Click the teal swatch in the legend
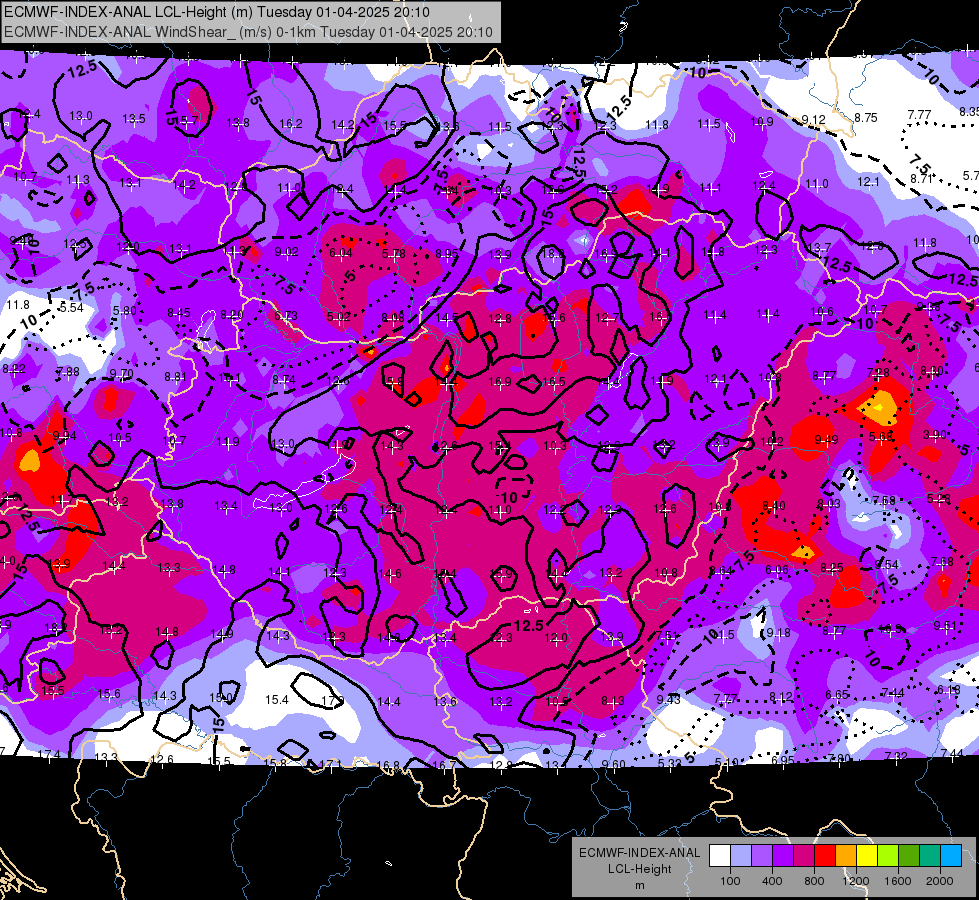The height and width of the screenshot is (900, 979). pos(930,856)
